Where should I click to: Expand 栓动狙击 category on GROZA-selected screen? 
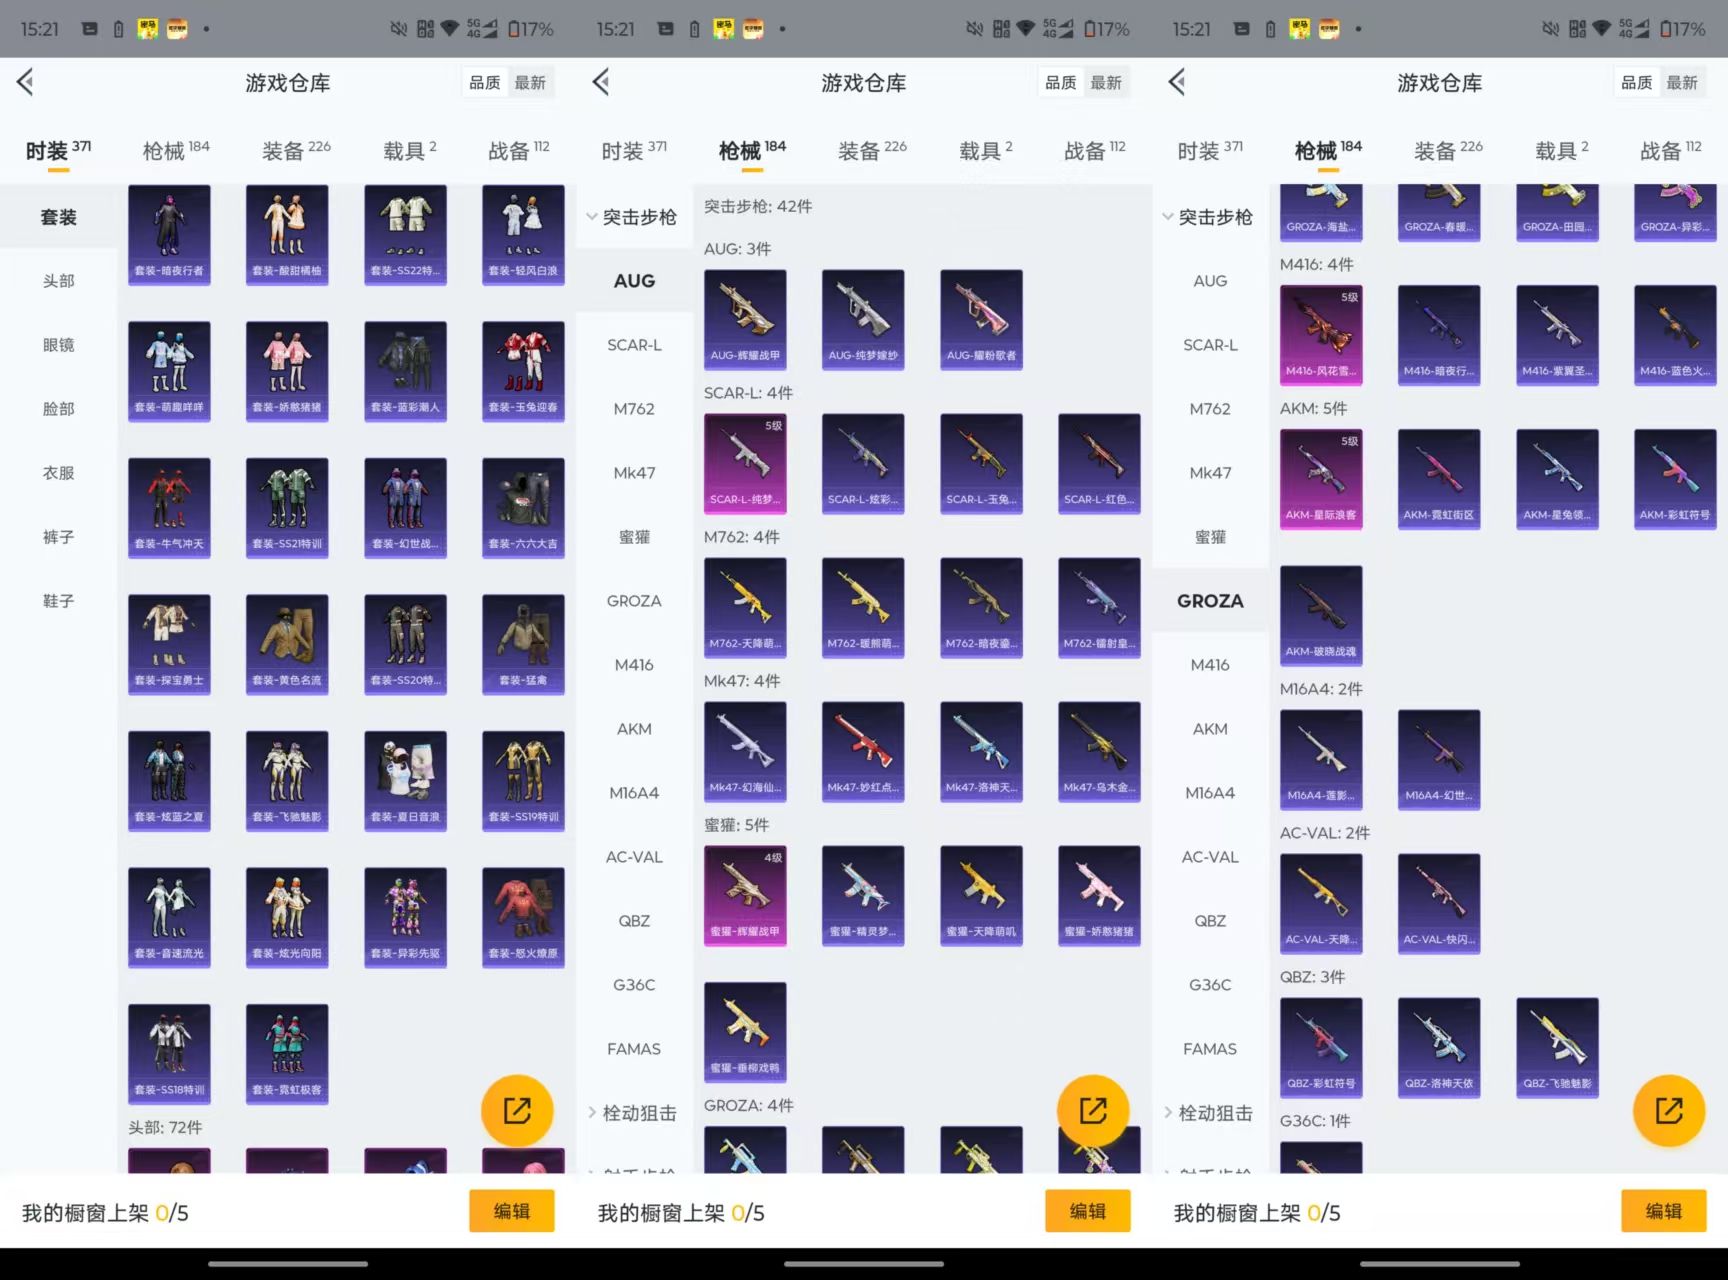click(x=1209, y=1113)
